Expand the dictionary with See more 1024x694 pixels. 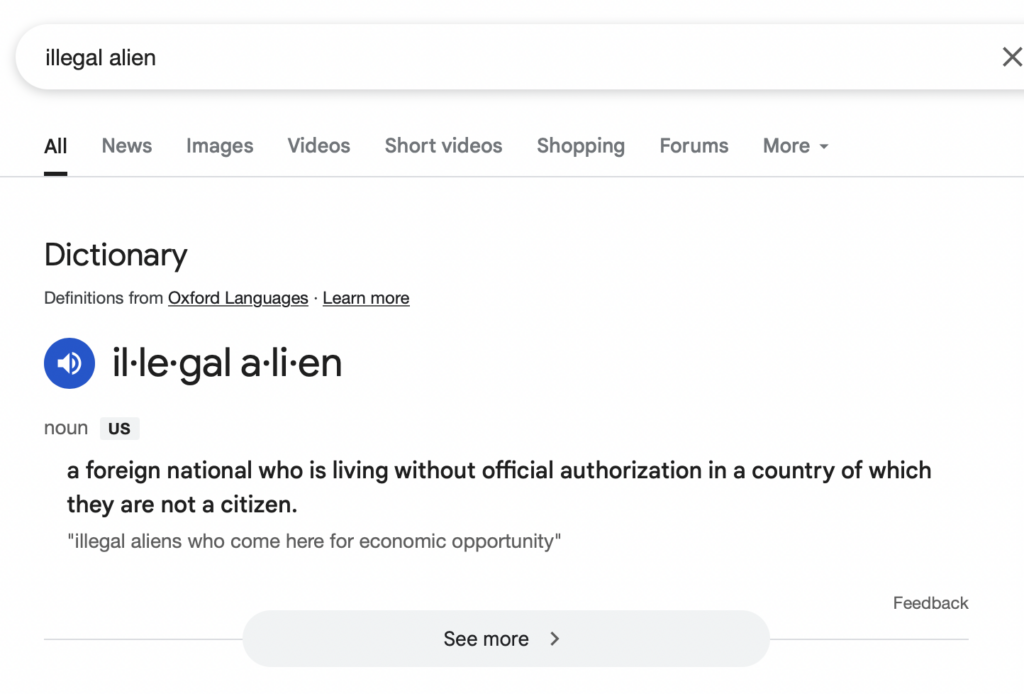pos(505,639)
